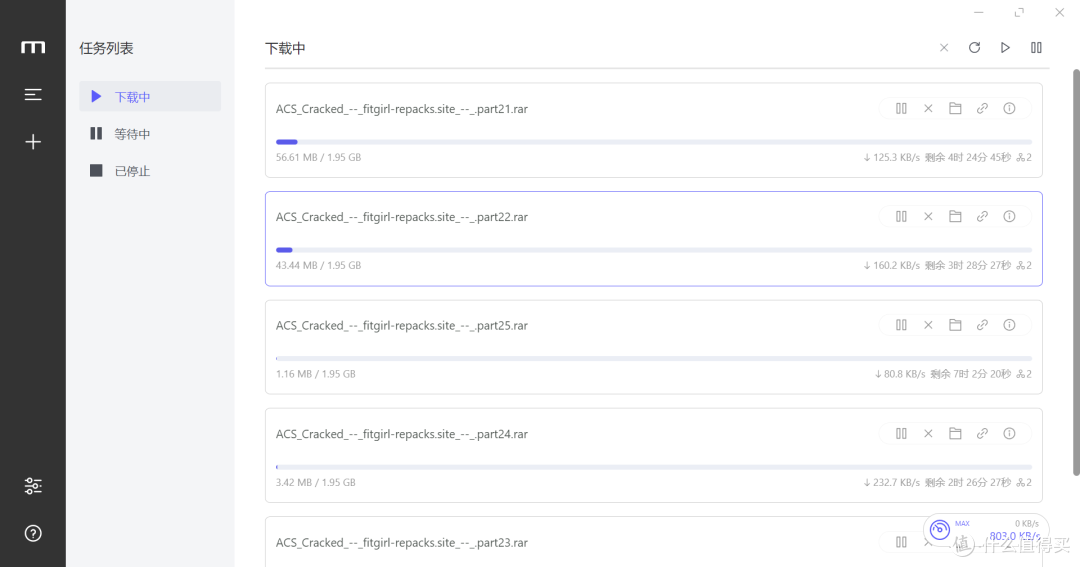Pause the part21.rar download
Screen dimensions: 1080x567
pos(901,108)
